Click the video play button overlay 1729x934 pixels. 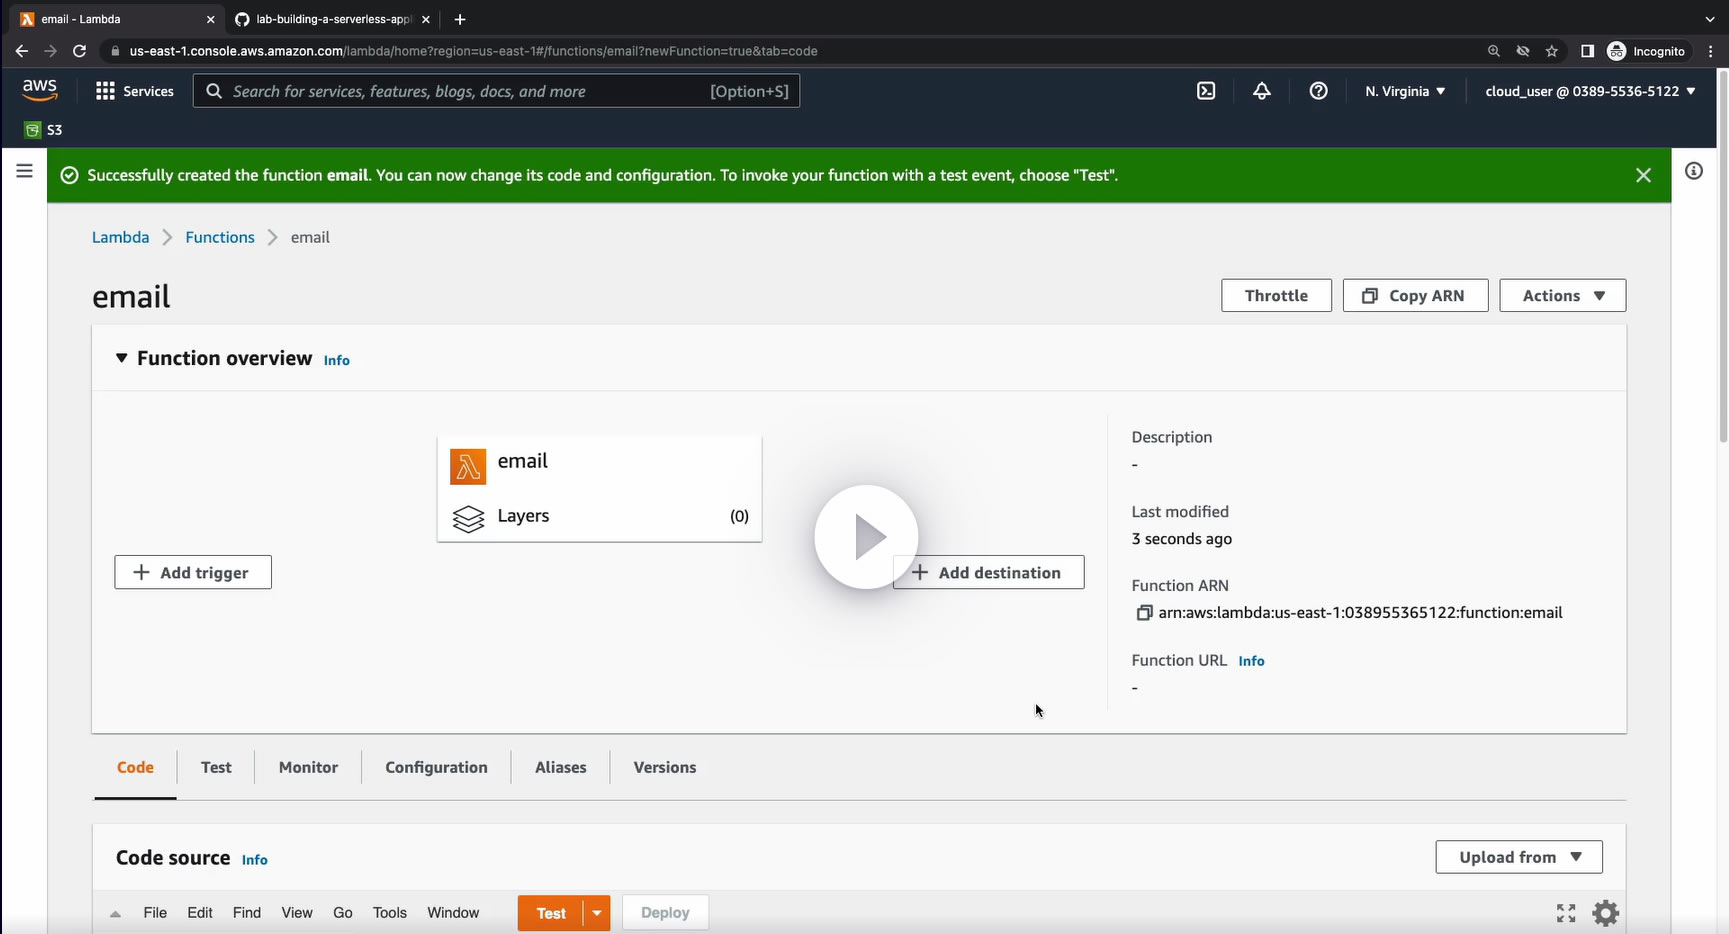pos(866,537)
